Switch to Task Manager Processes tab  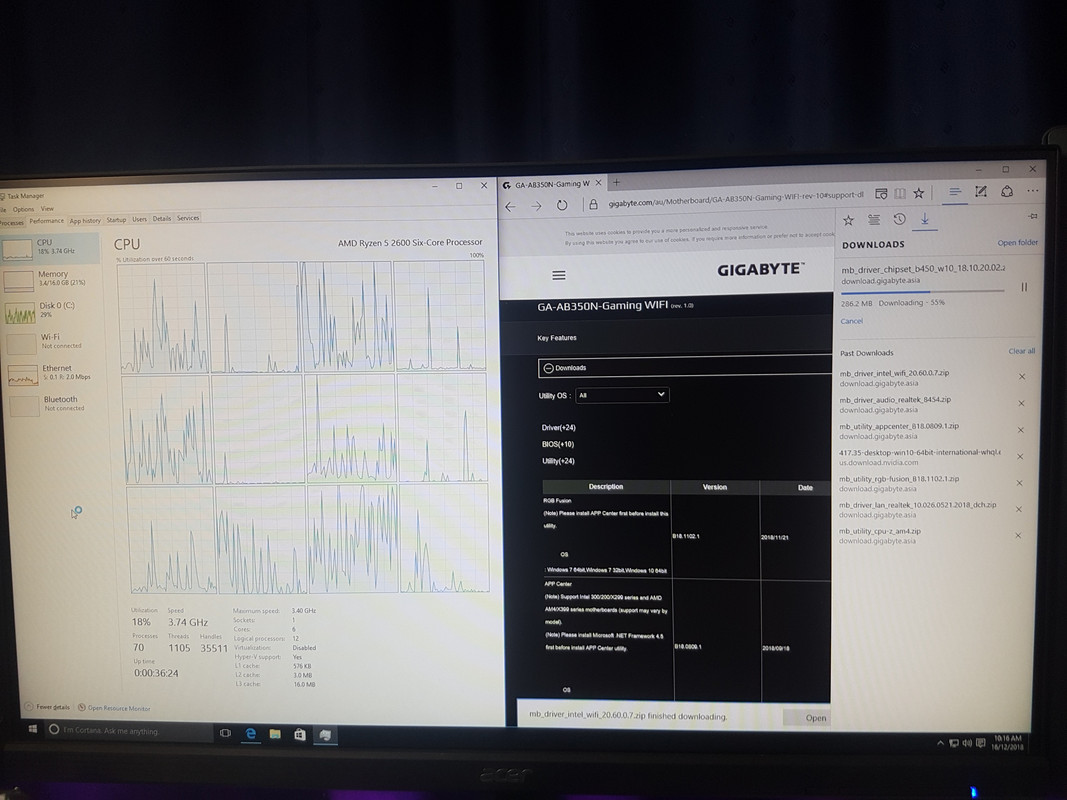(x=12, y=222)
